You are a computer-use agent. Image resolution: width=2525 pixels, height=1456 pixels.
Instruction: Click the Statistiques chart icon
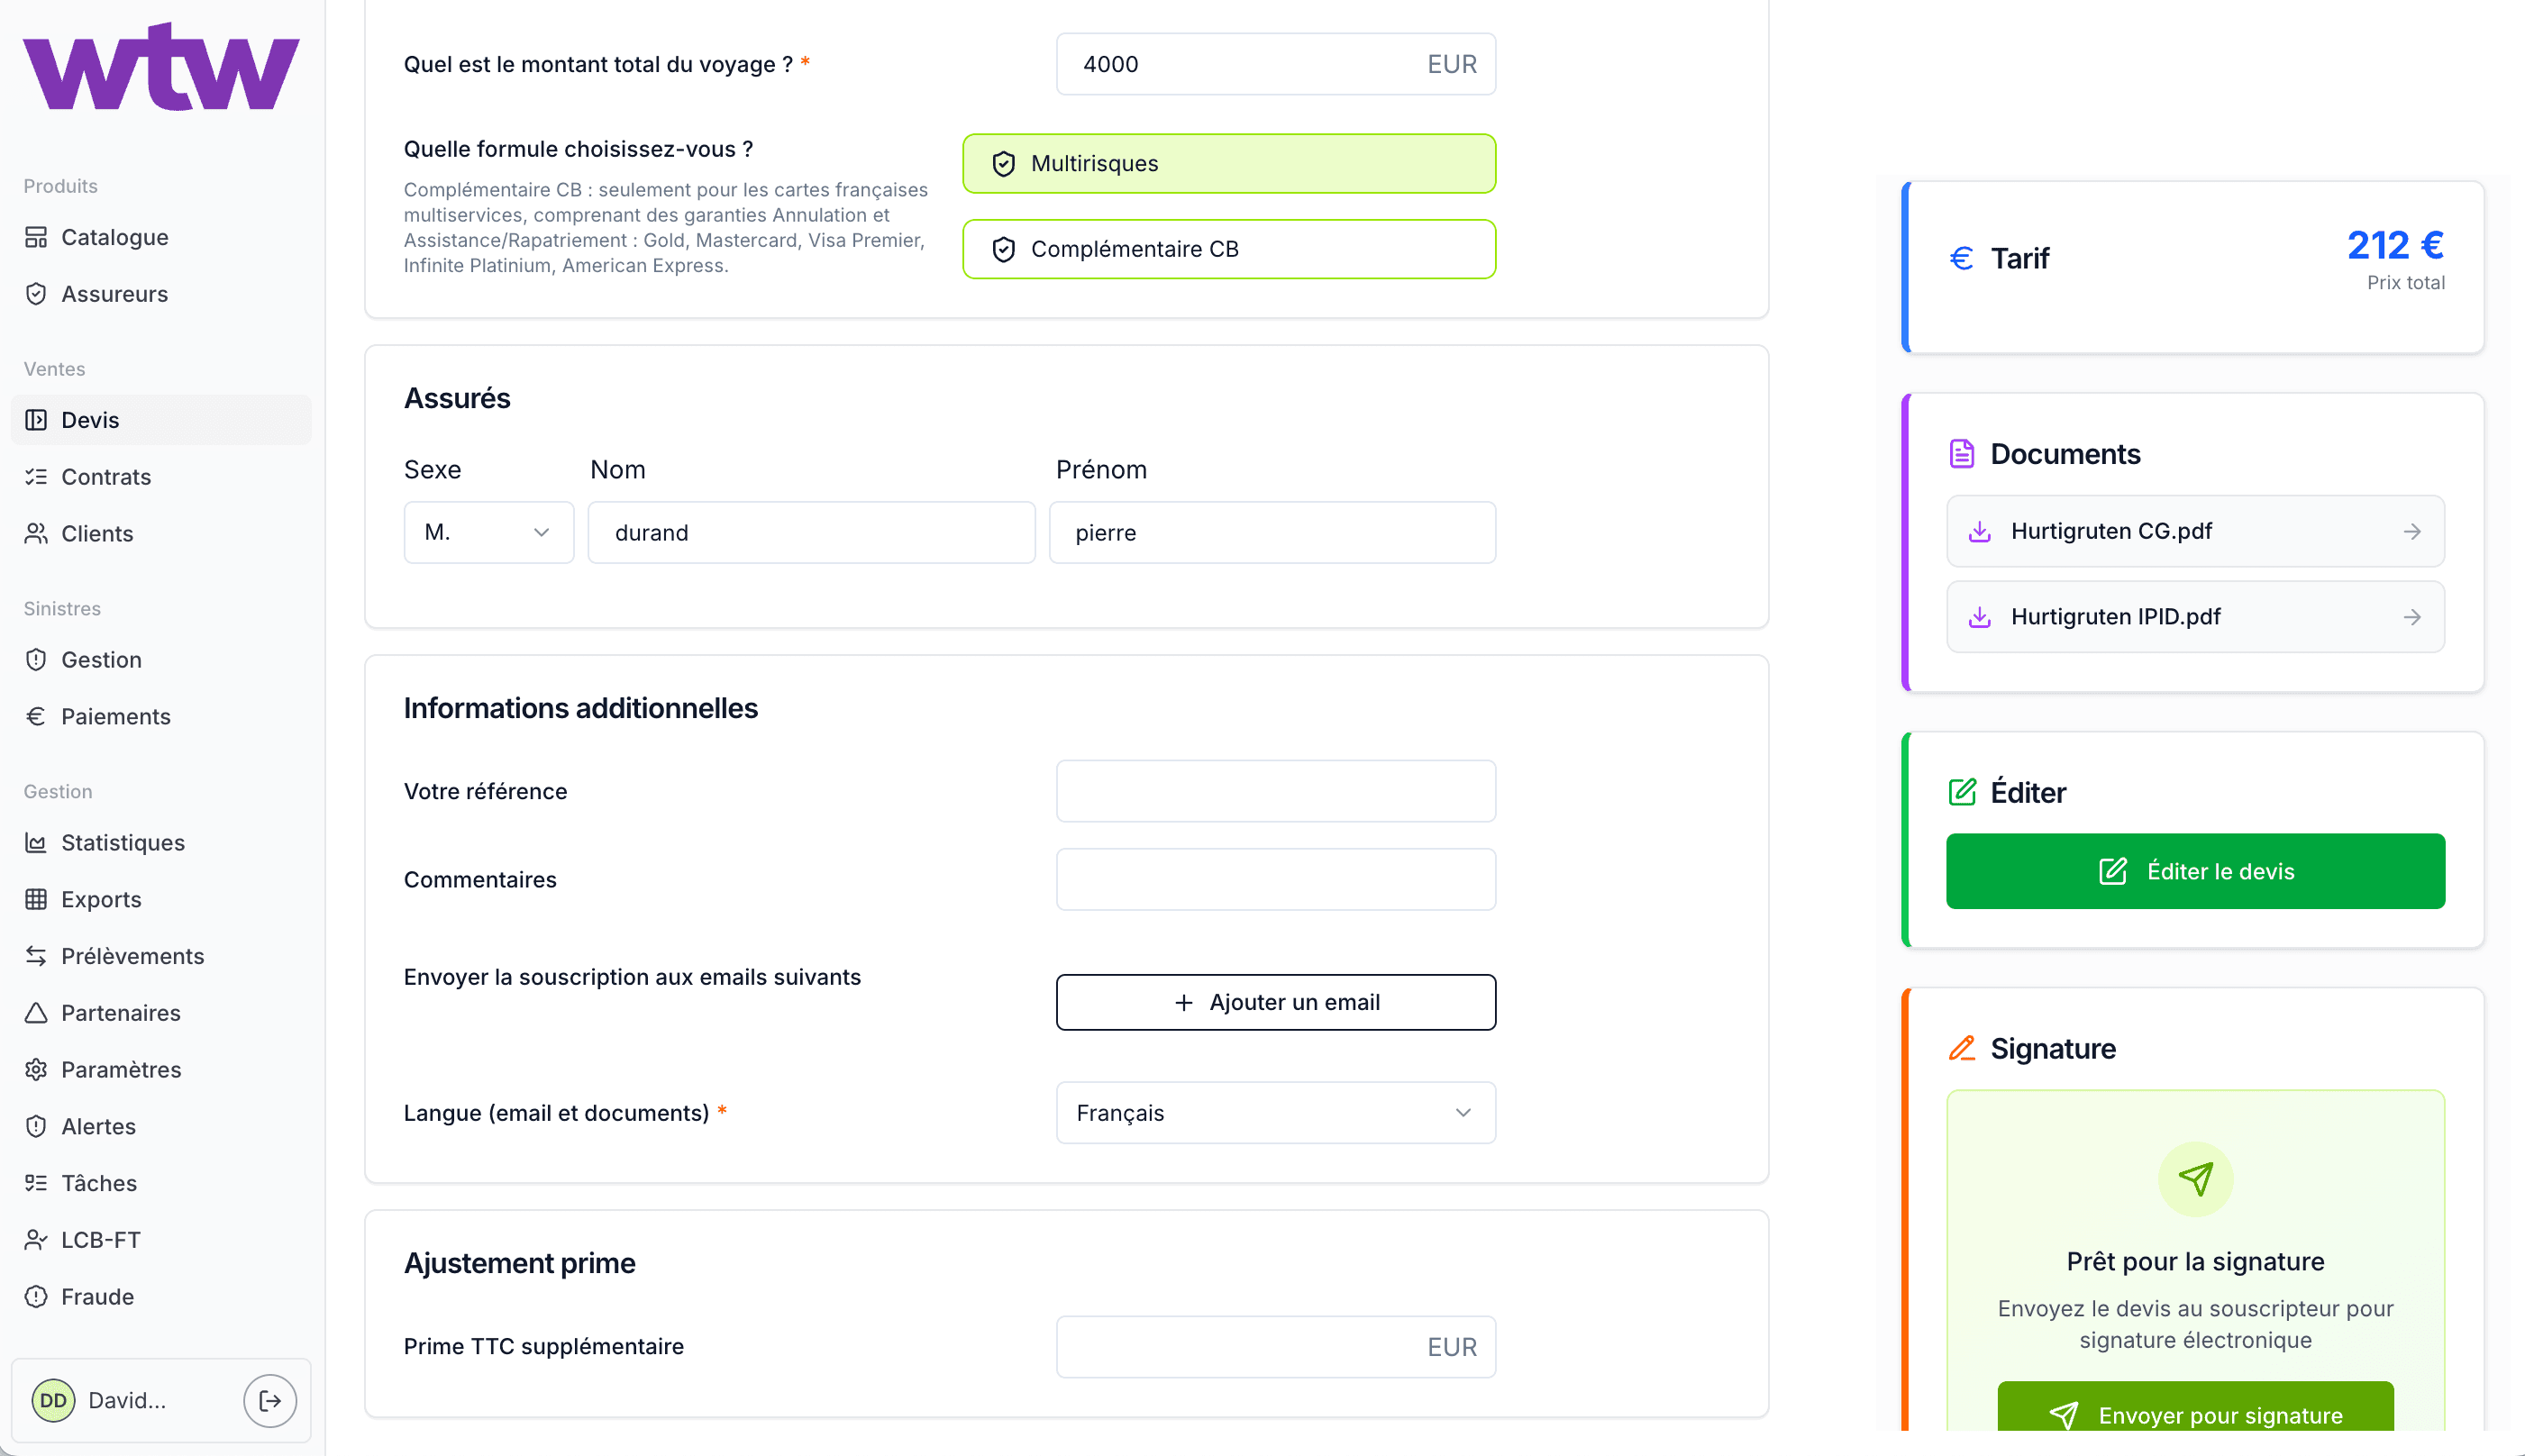(x=36, y=842)
